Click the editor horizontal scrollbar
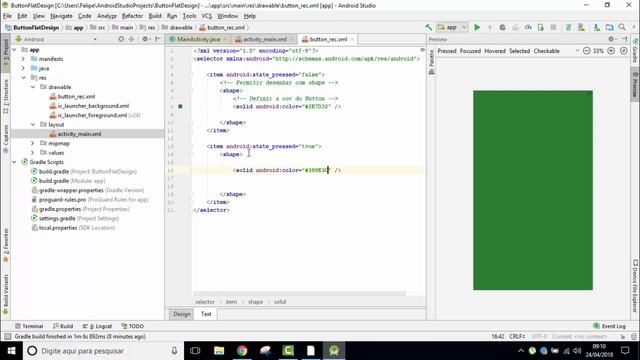The width and height of the screenshot is (640, 360). click(x=300, y=293)
